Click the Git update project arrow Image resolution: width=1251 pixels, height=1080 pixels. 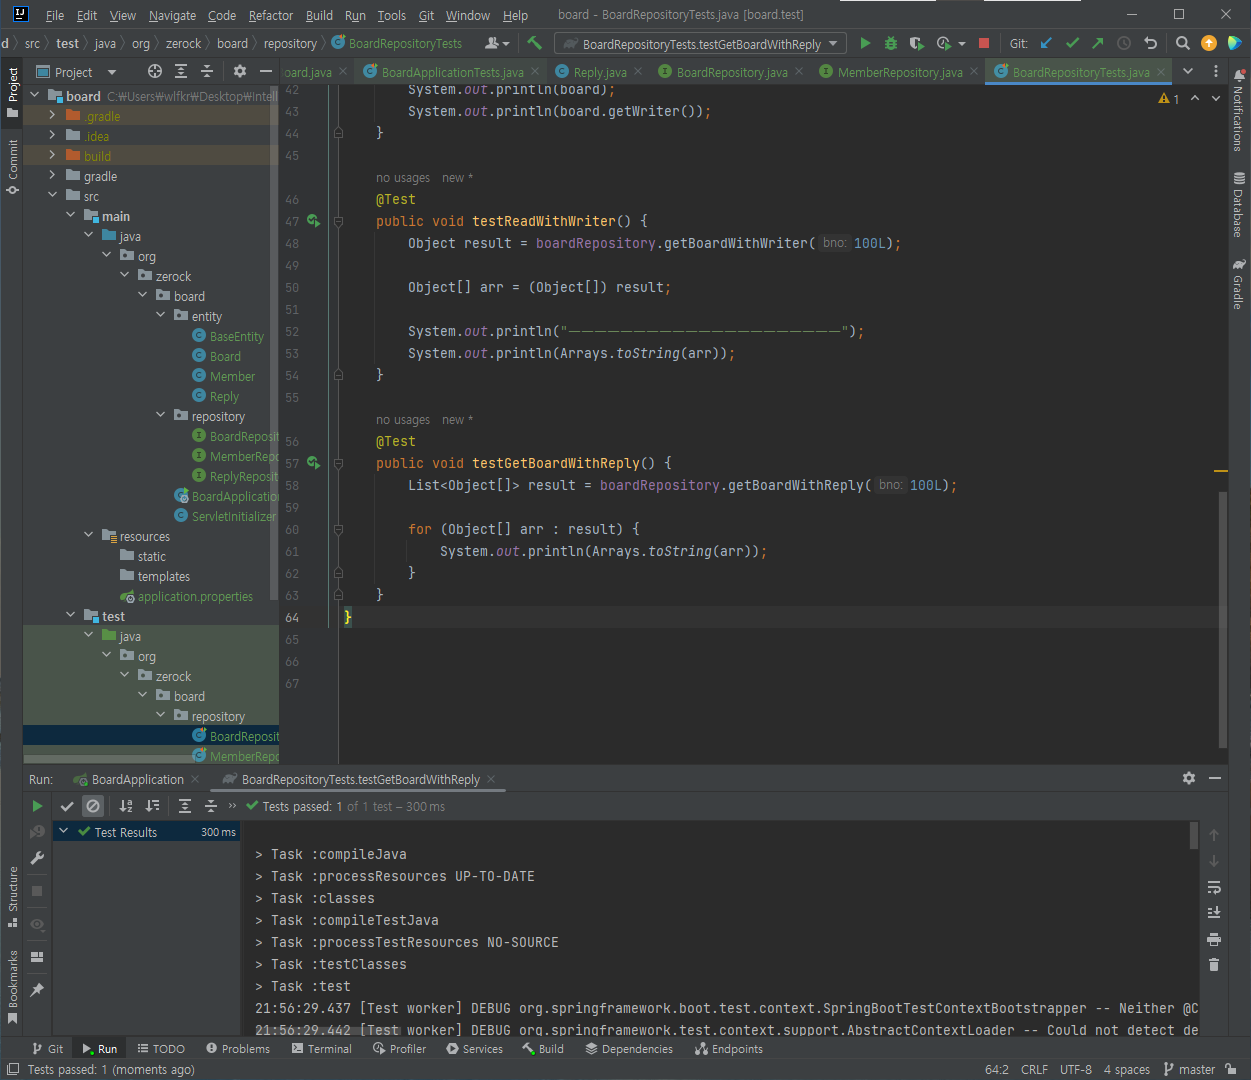pyautogui.click(x=1046, y=43)
